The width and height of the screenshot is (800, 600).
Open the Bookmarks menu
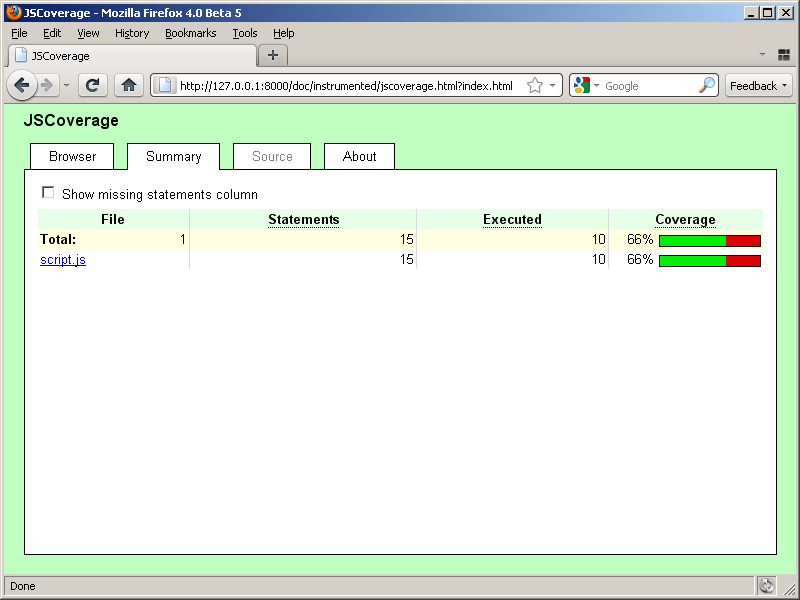(191, 33)
